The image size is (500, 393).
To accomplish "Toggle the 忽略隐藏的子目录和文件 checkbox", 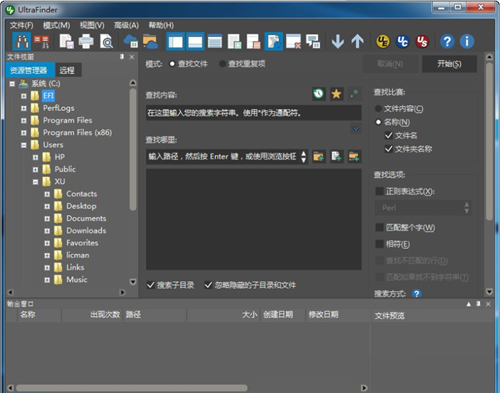I will [208, 285].
